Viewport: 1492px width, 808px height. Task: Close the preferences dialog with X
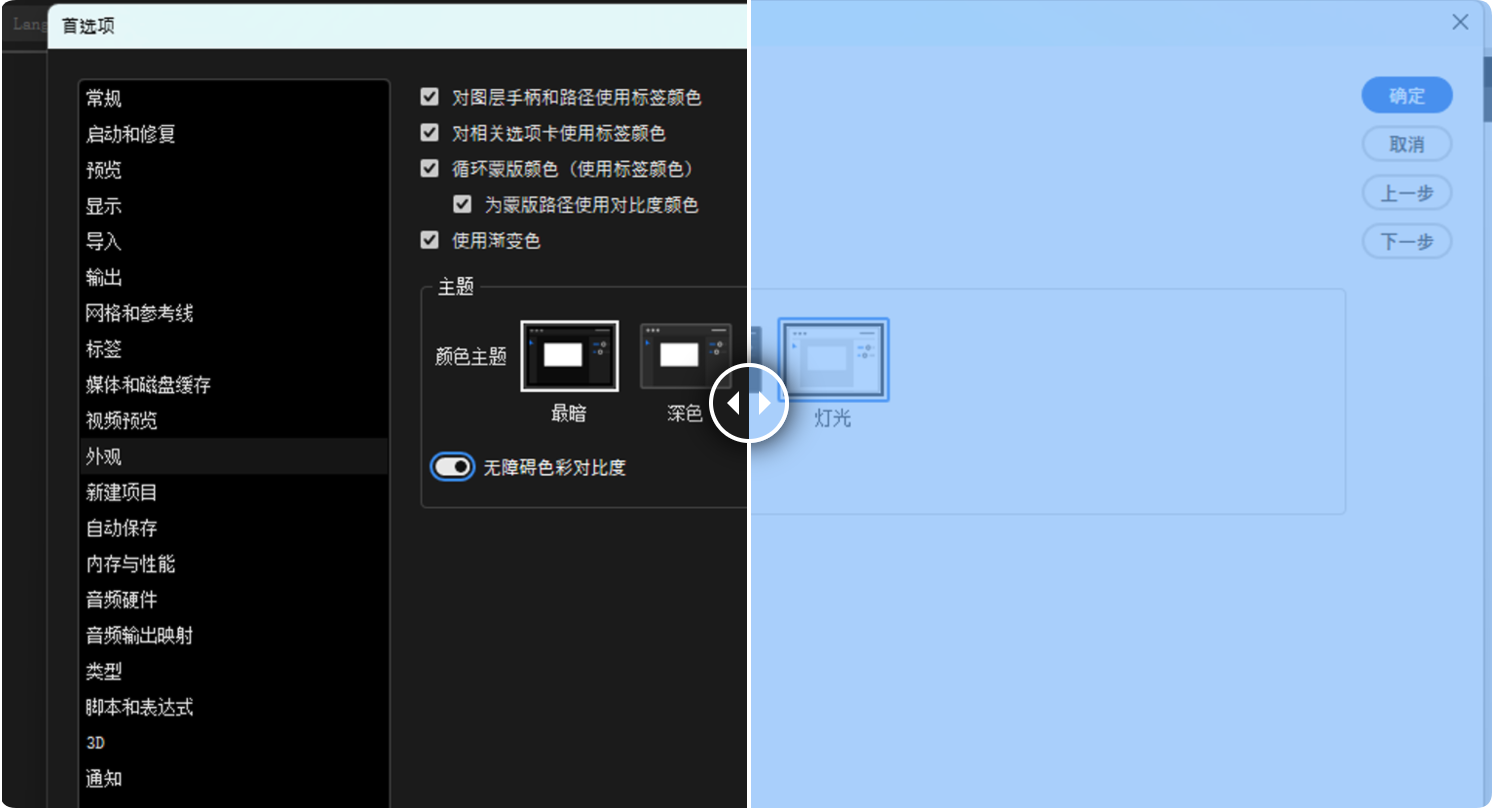[1460, 22]
